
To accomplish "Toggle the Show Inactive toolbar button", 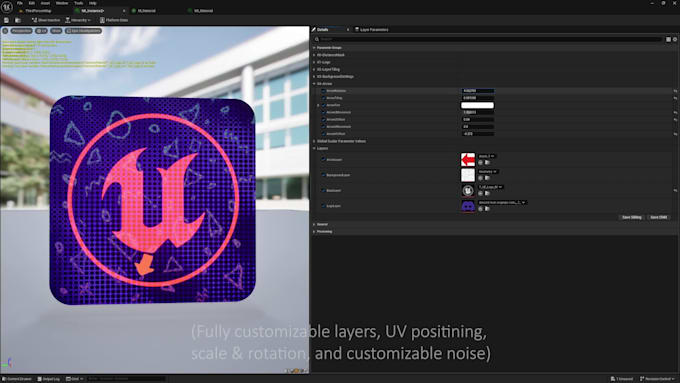I will point(46,20).
